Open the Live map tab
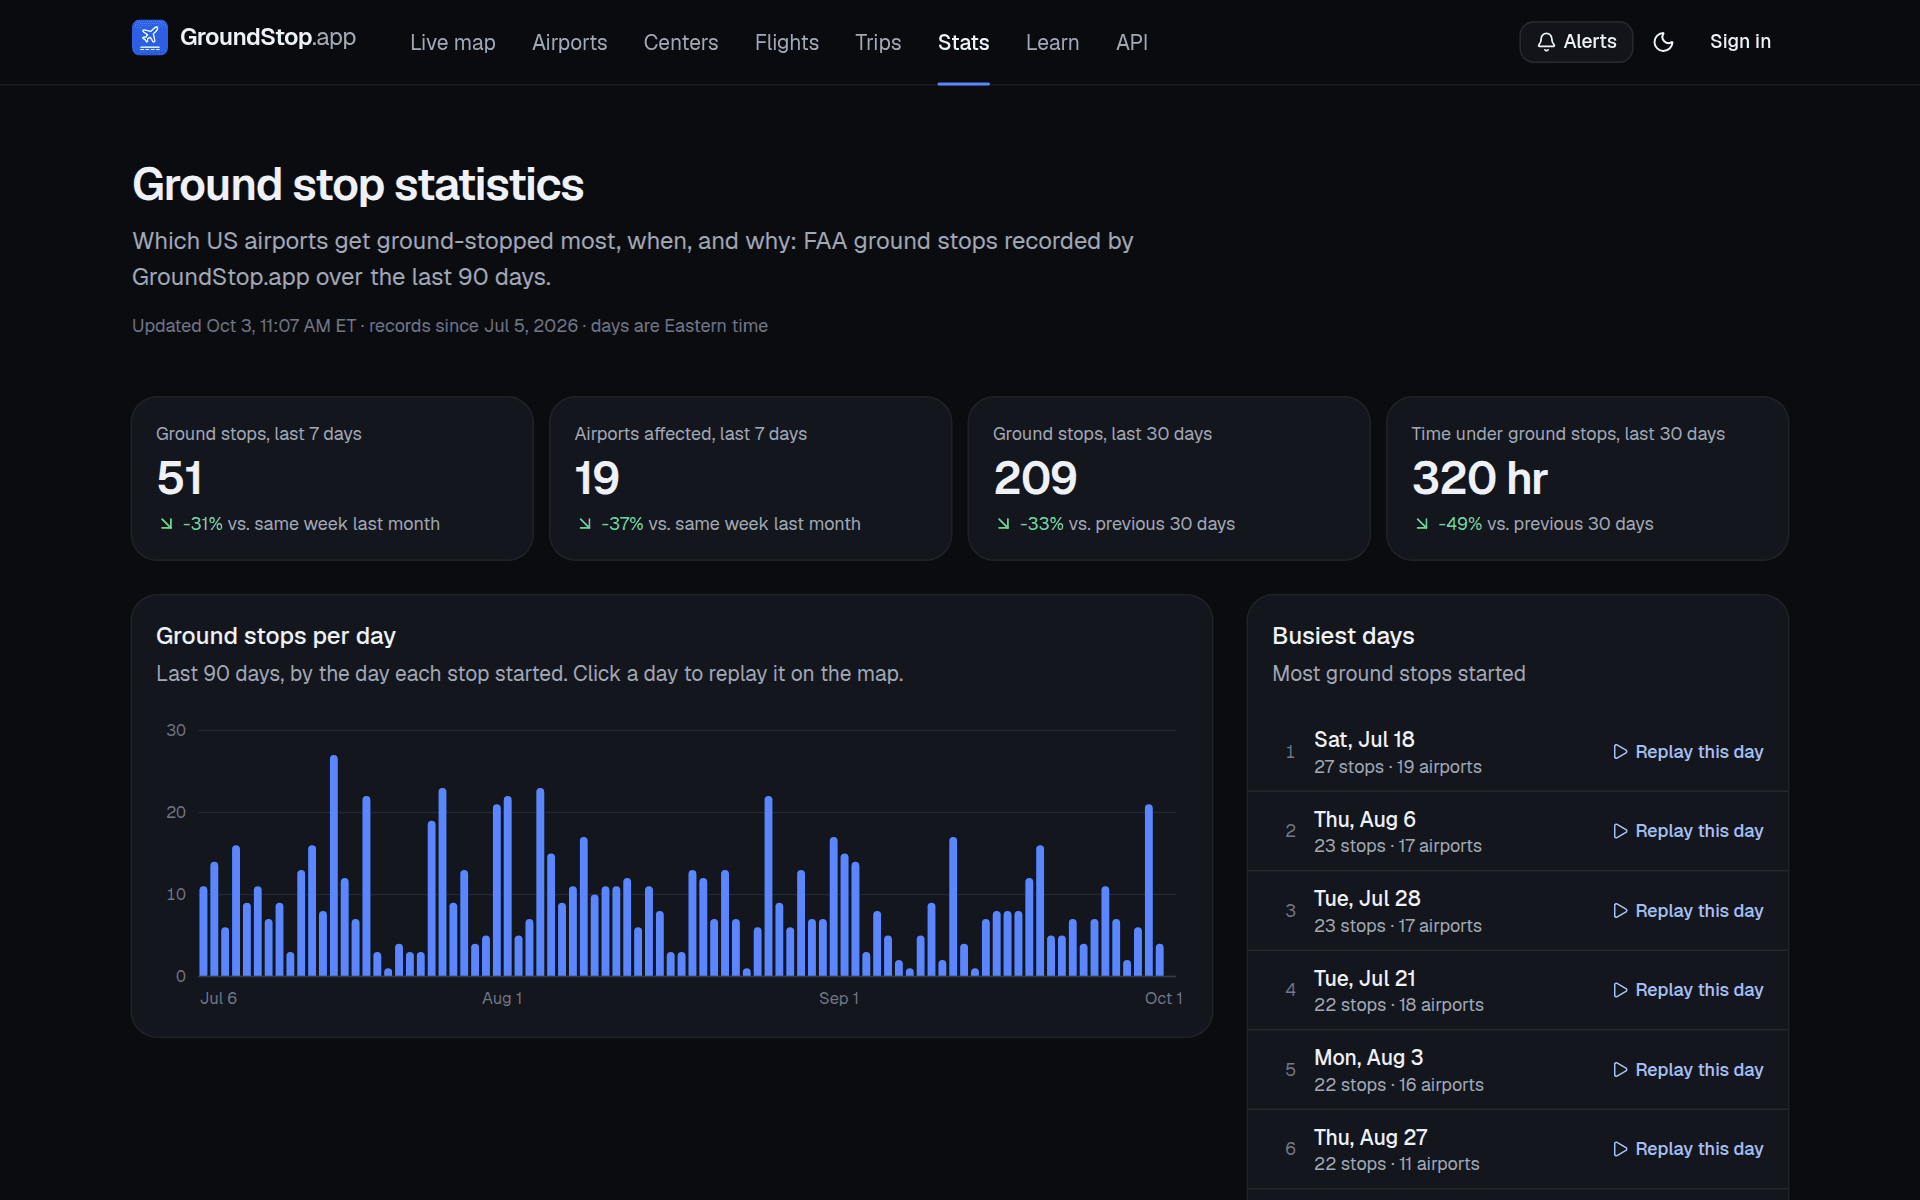 [453, 42]
